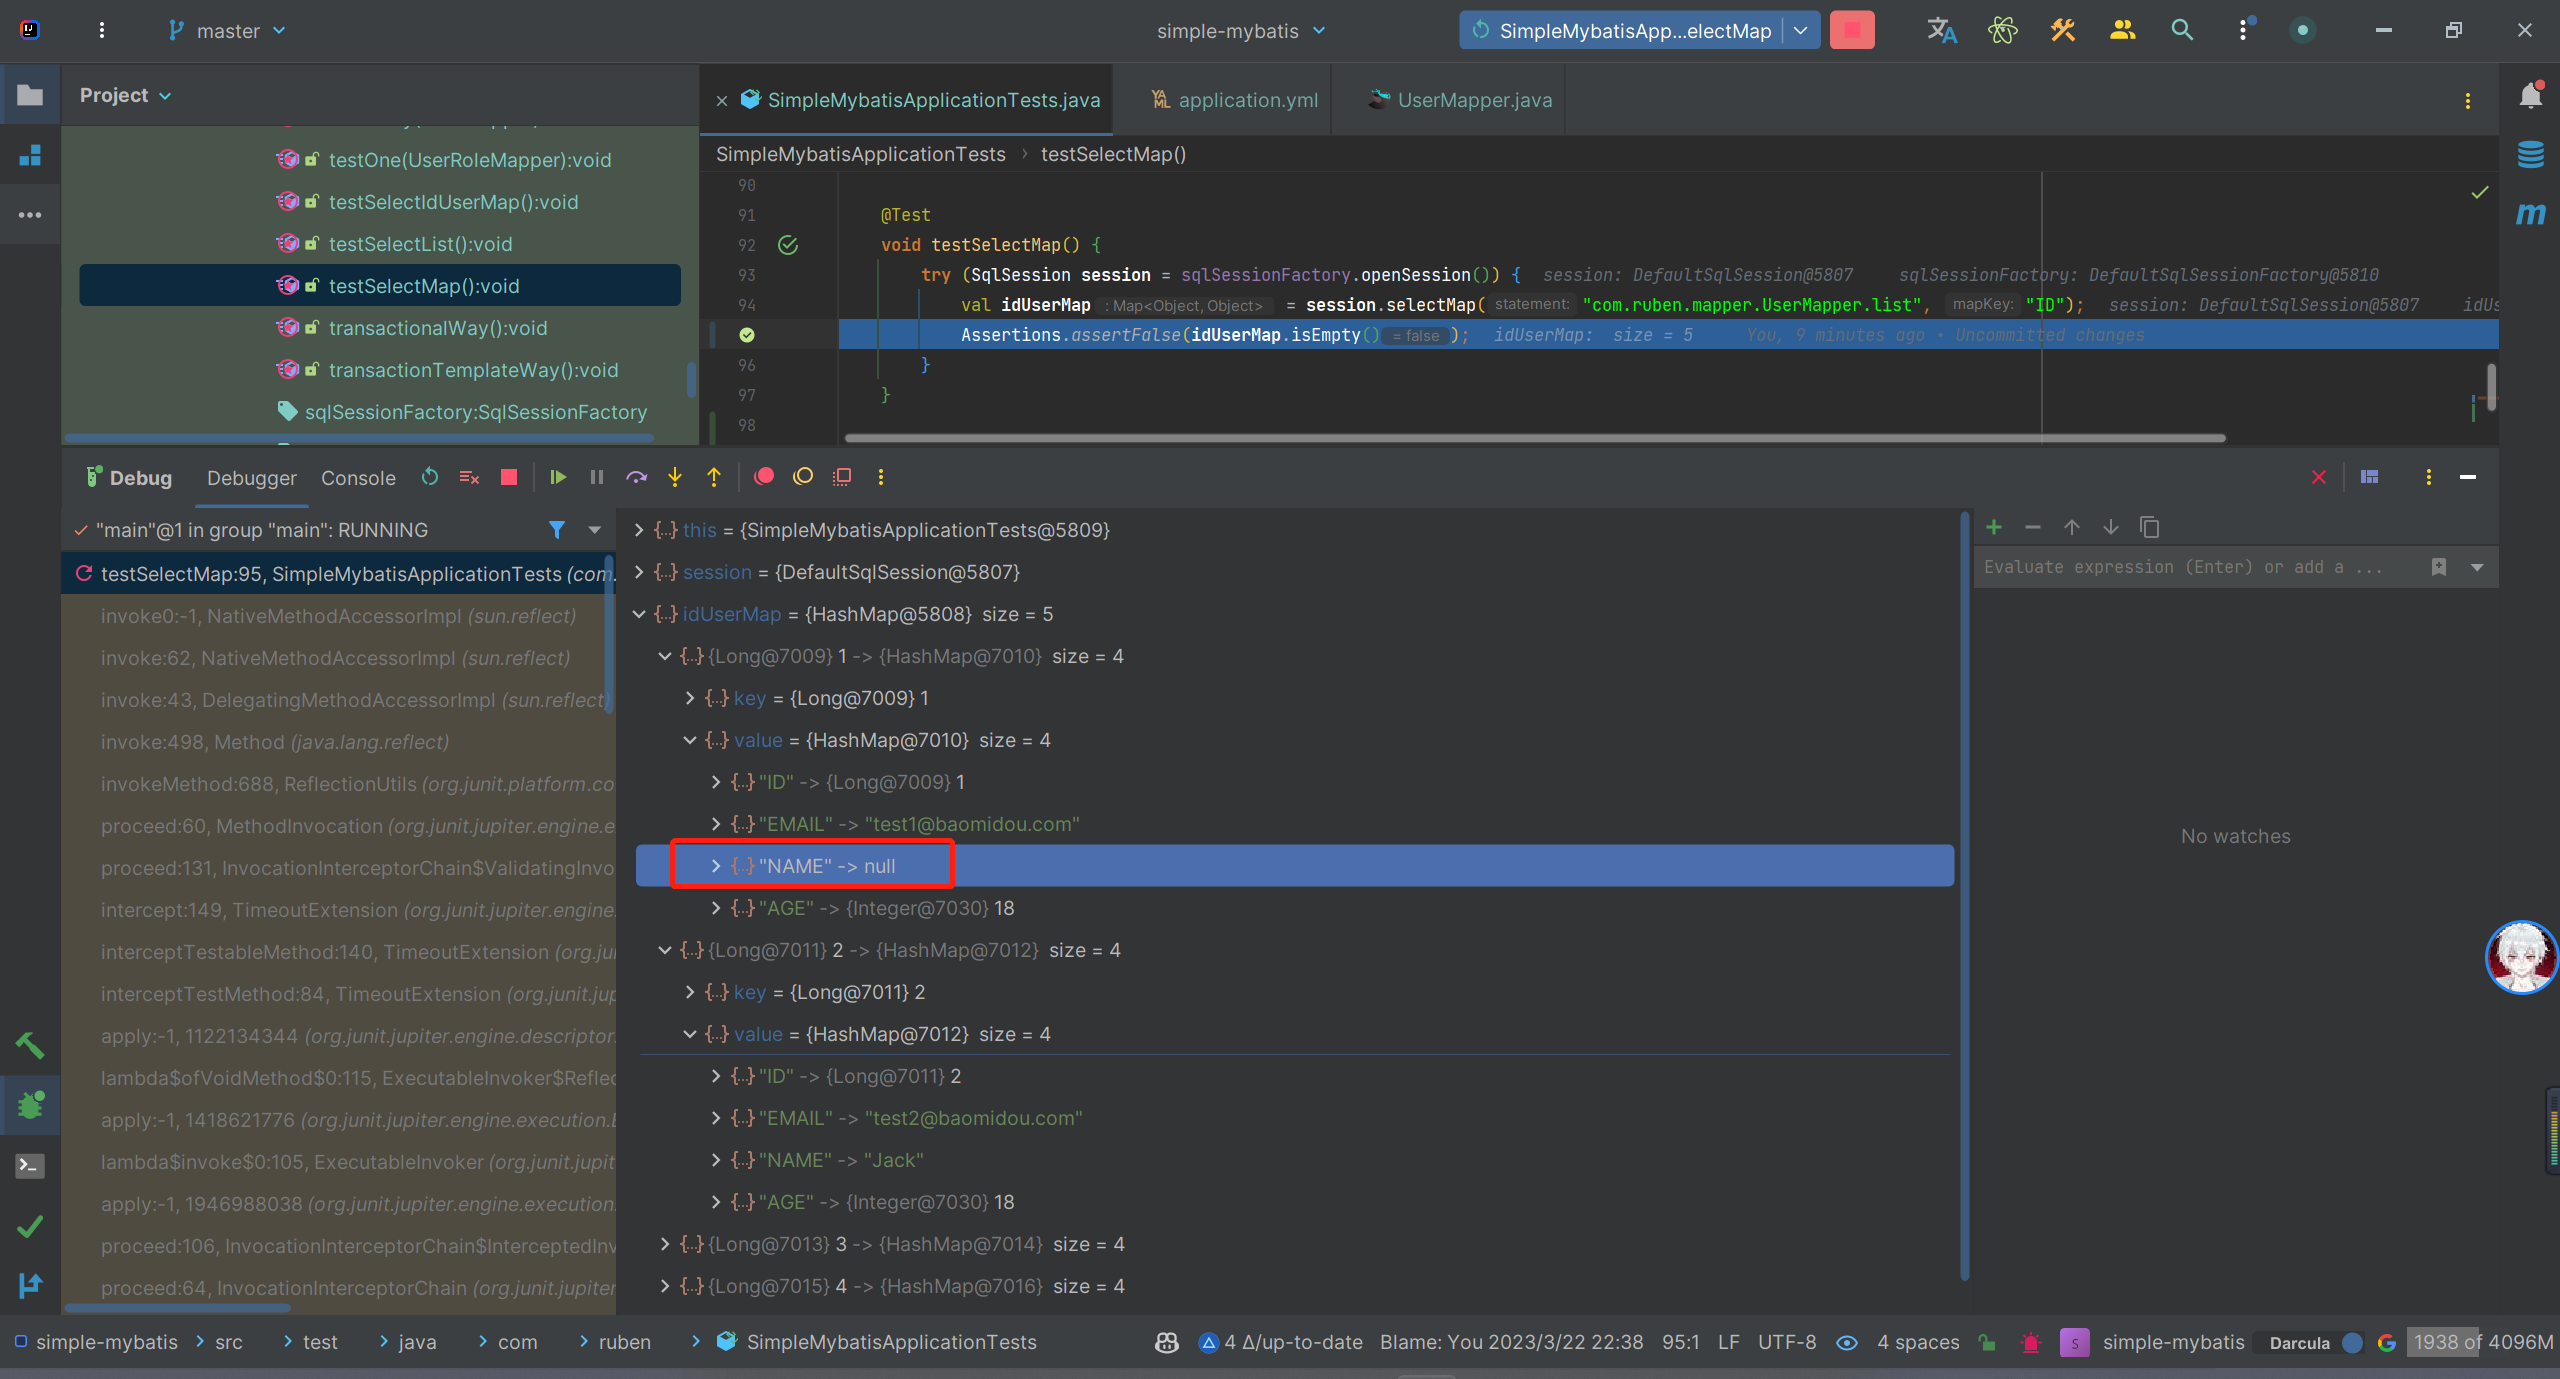The image size is (2560, 1379).
Task: Click the Rerun debug session icon
Action: tap(430, 477)
